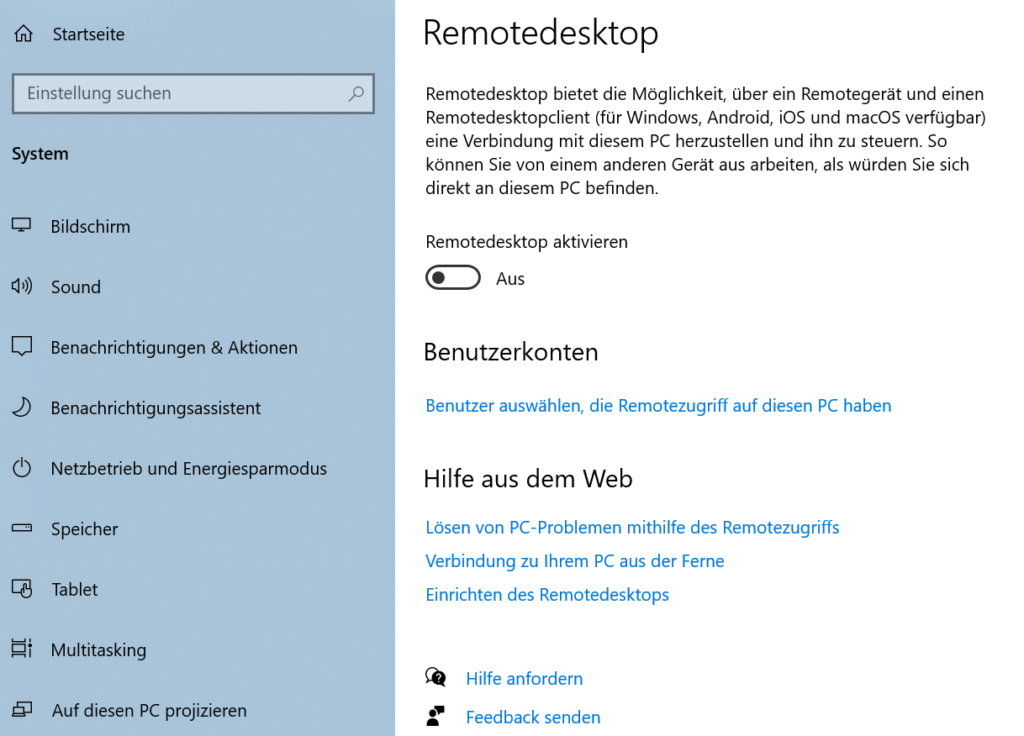
Task: Click the Benachrichtigungsassistent moon icon
Action: [x=22, y=408]
